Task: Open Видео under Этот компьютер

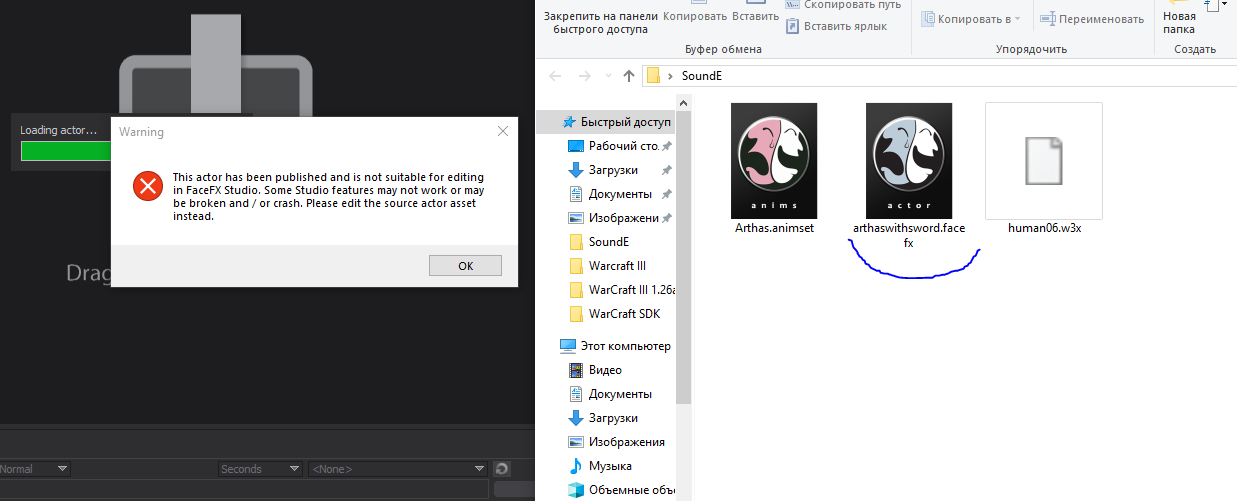Action: click(x=605, y=370)
